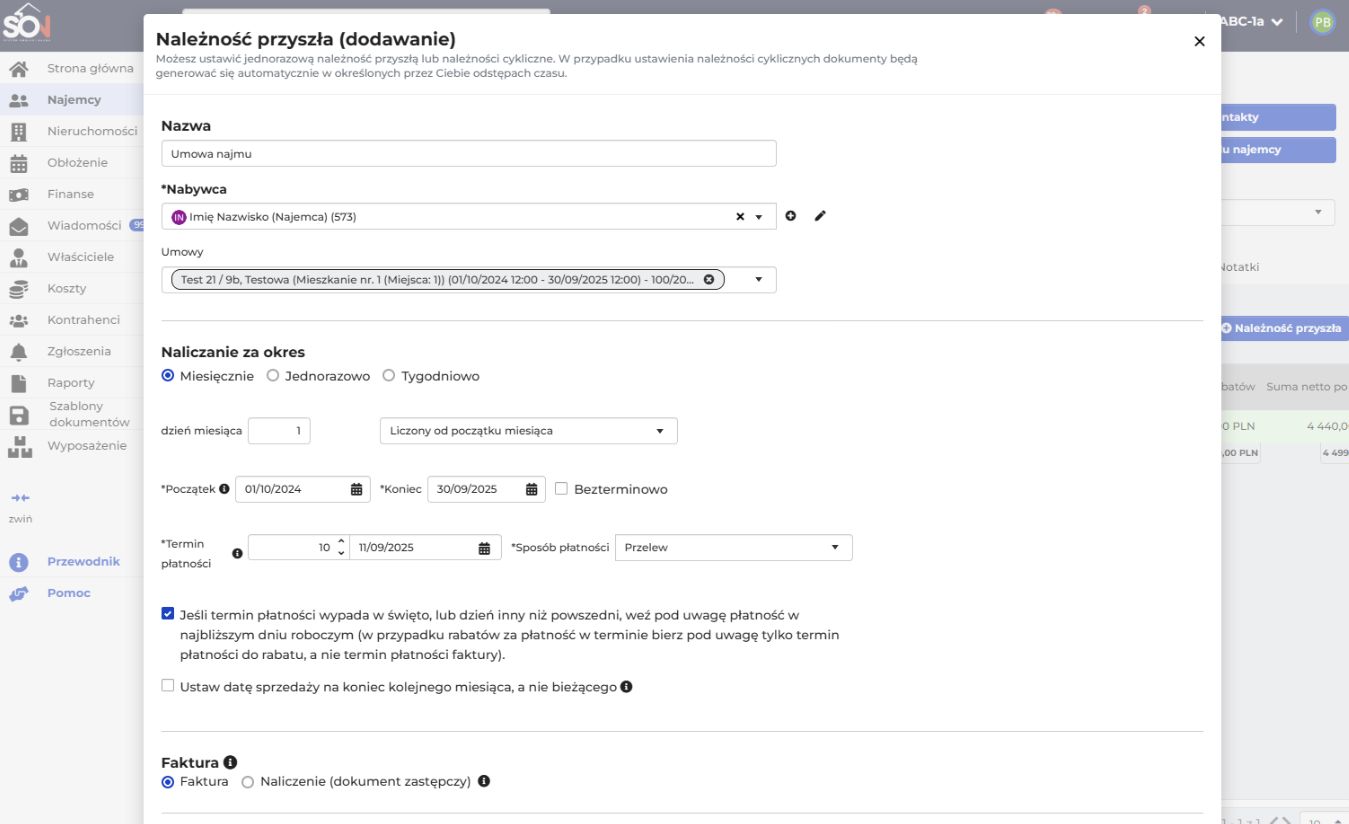Screen dimensions: 1349x824
Task: Click the Nazwa input field
Action: 469,154
